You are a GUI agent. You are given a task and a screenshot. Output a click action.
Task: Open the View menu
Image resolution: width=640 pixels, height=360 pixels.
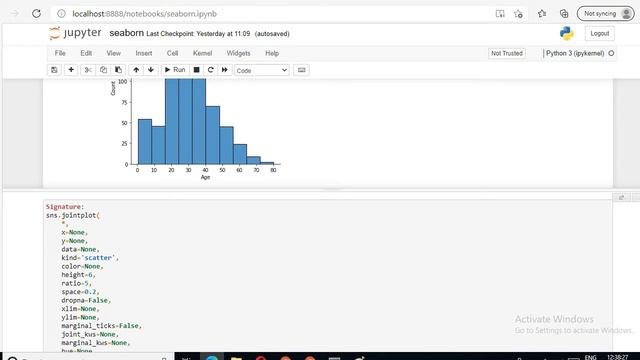point(113,53)
